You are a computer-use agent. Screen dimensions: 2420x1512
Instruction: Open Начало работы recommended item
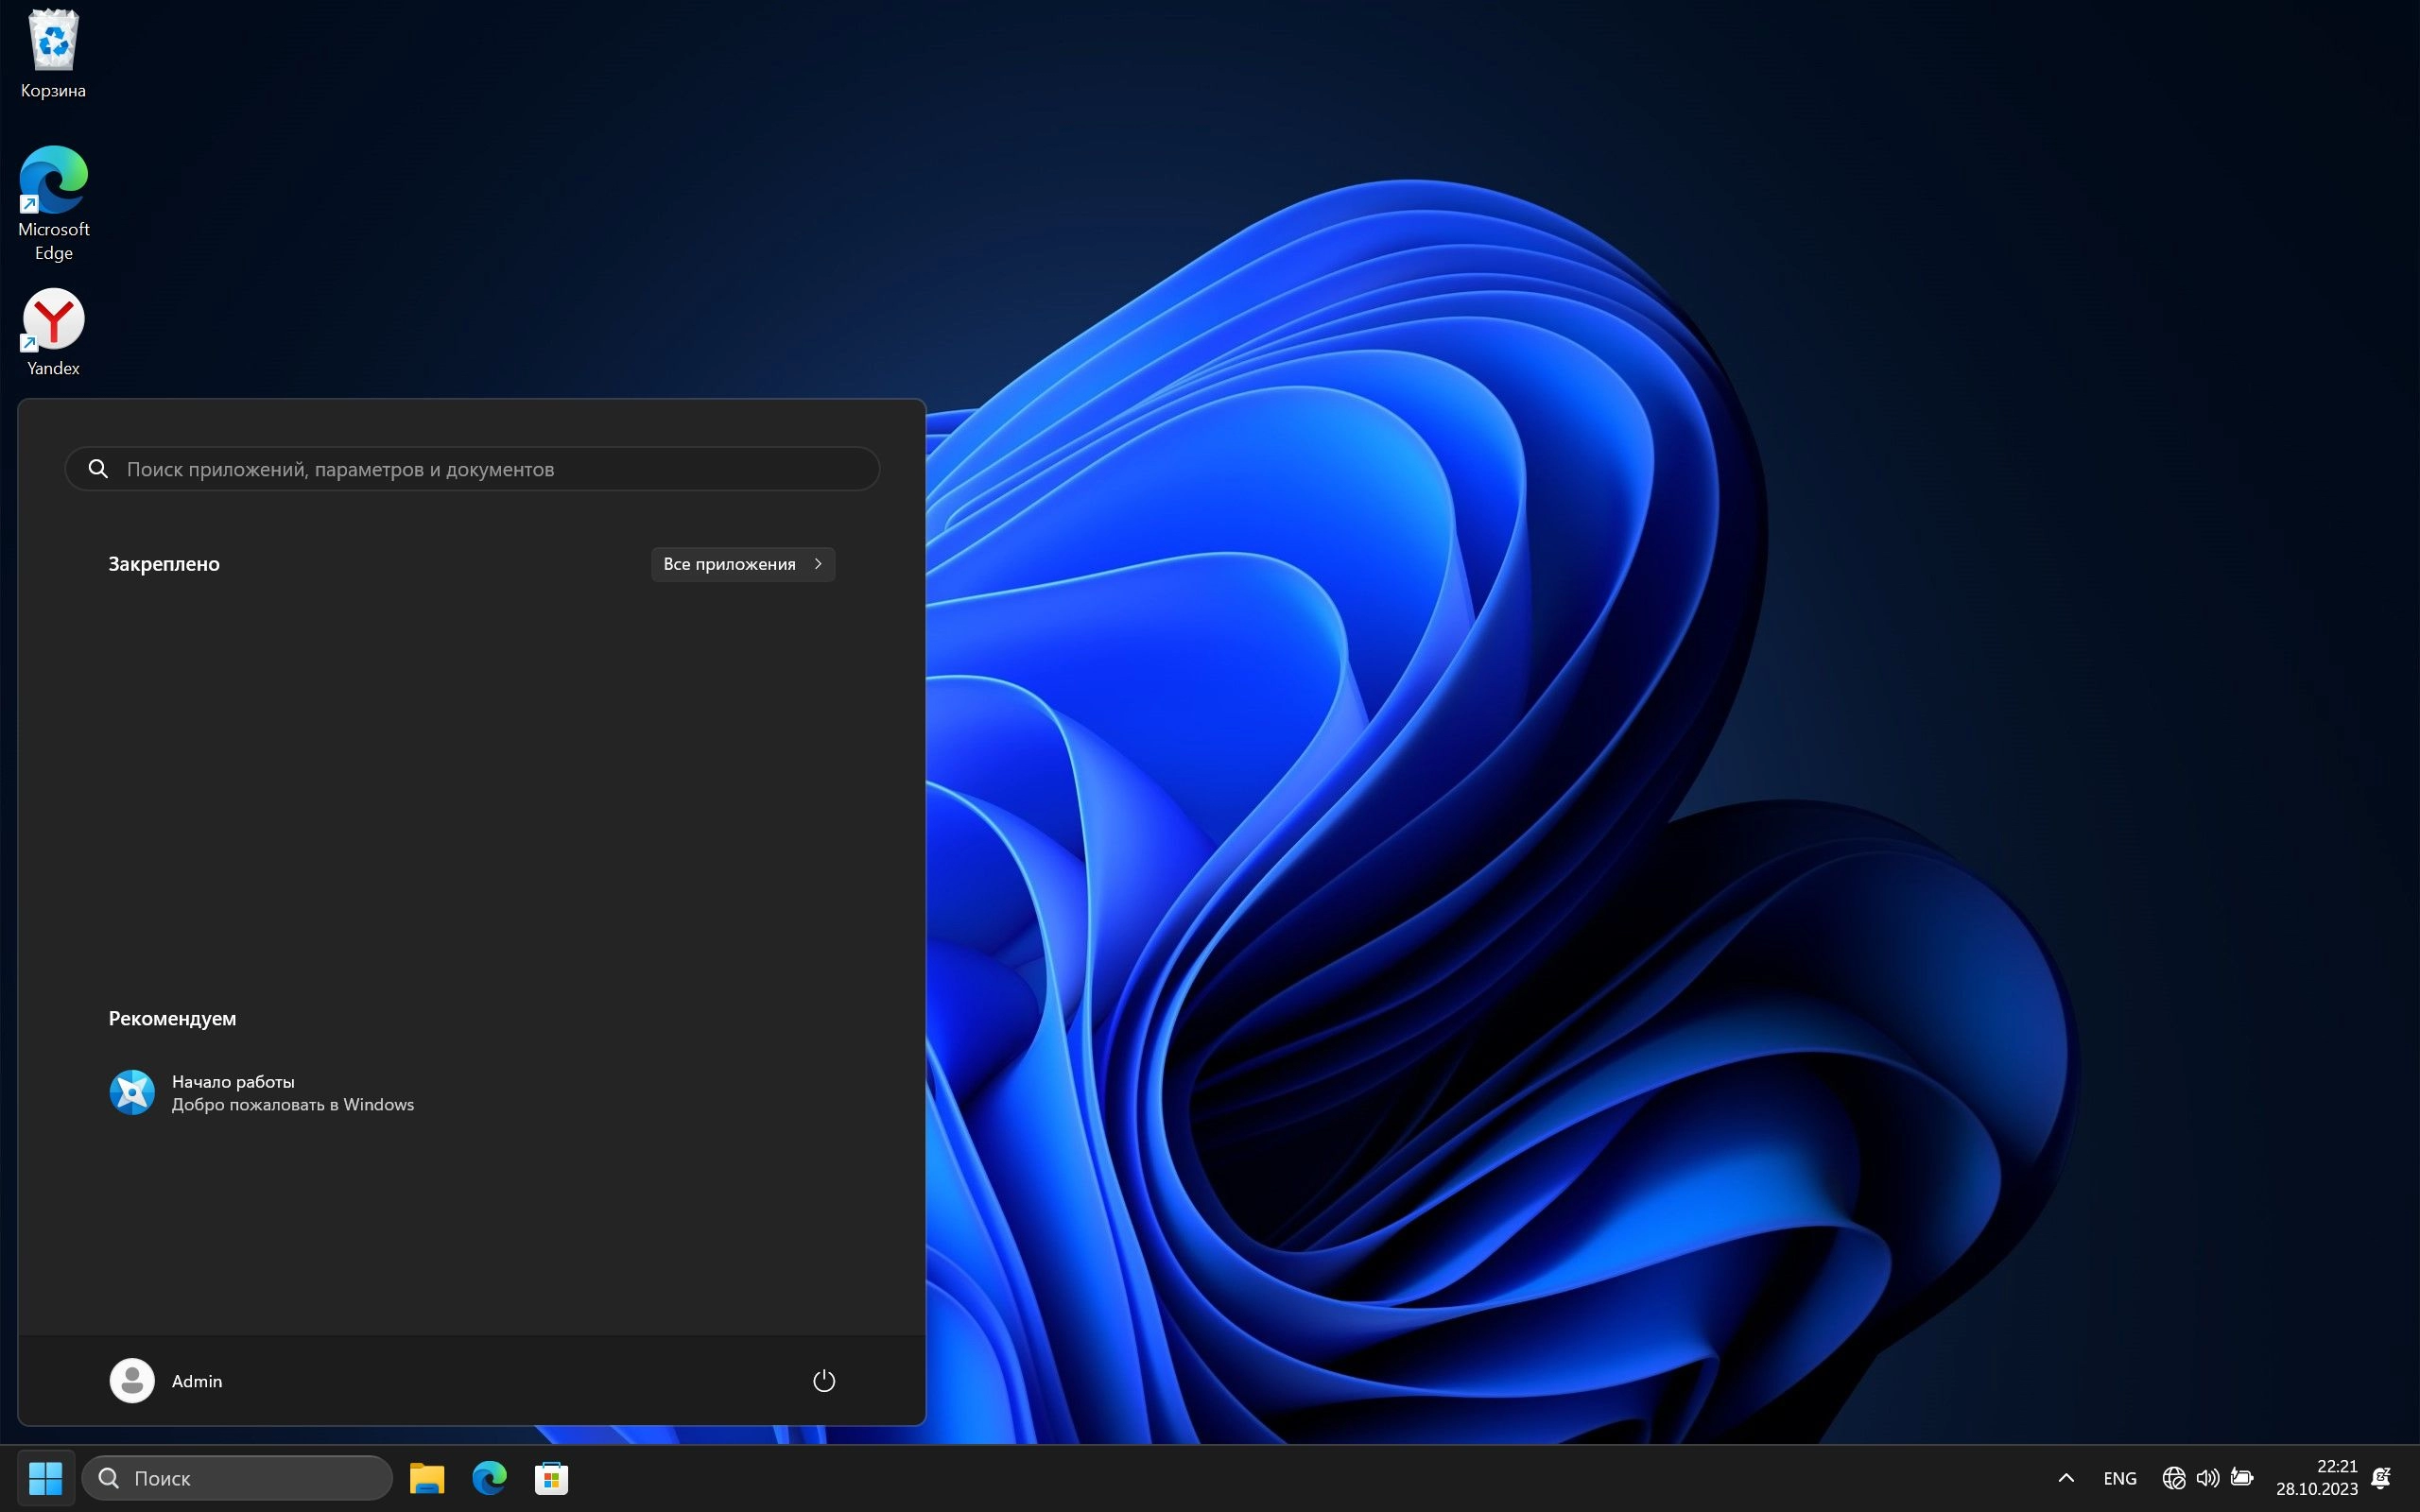tap(262, 1092)
